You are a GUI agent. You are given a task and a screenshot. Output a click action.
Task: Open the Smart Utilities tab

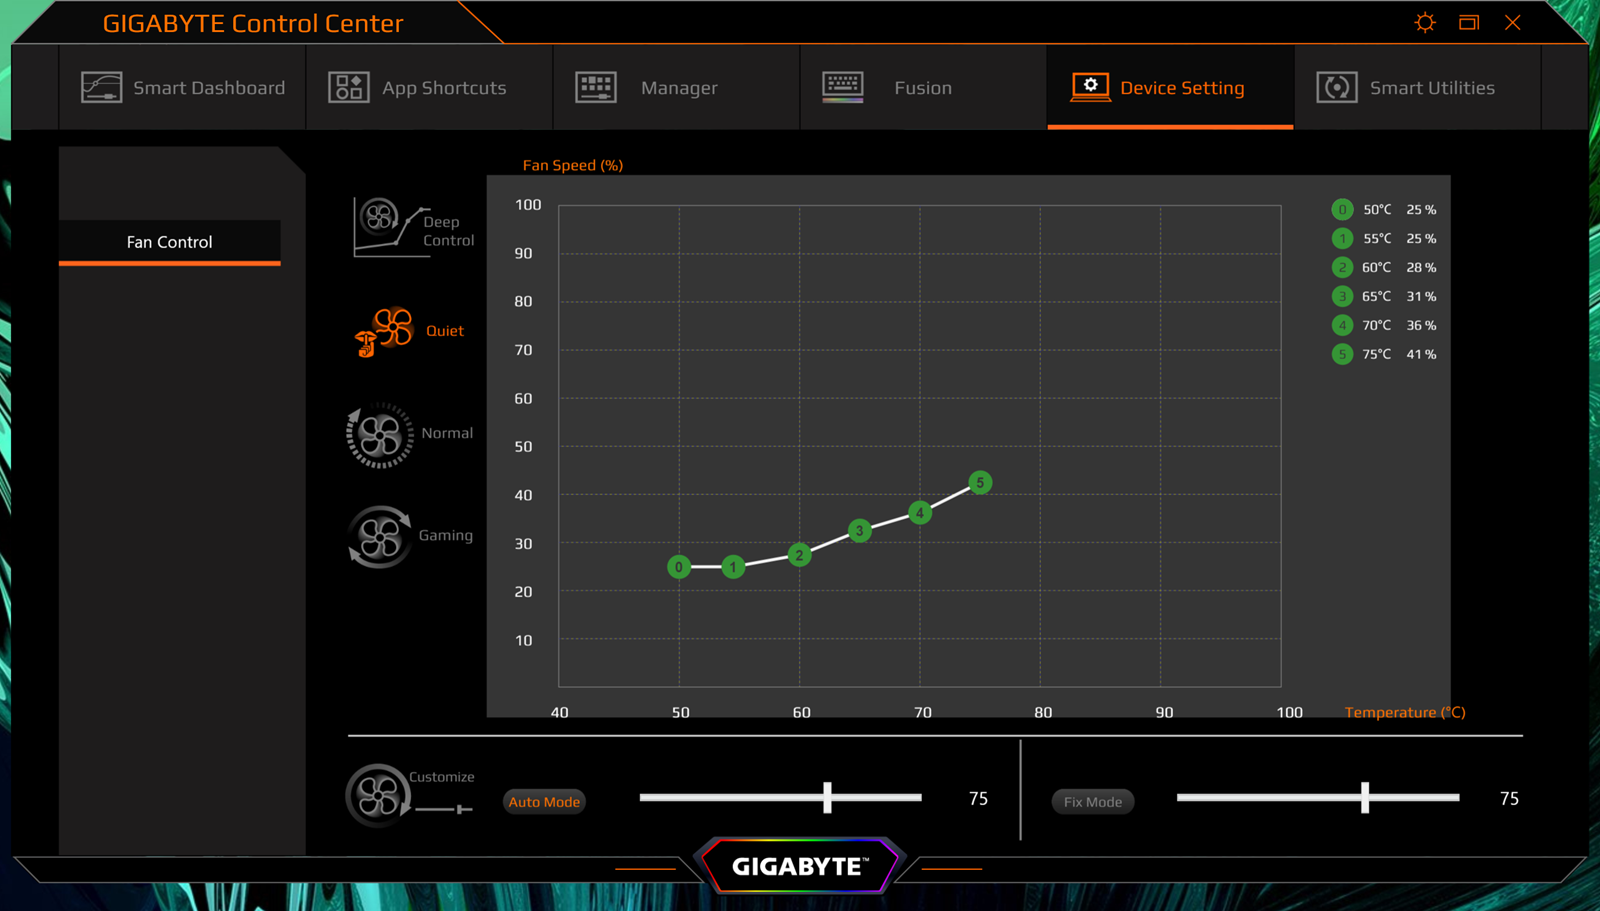pos(1418,88)
